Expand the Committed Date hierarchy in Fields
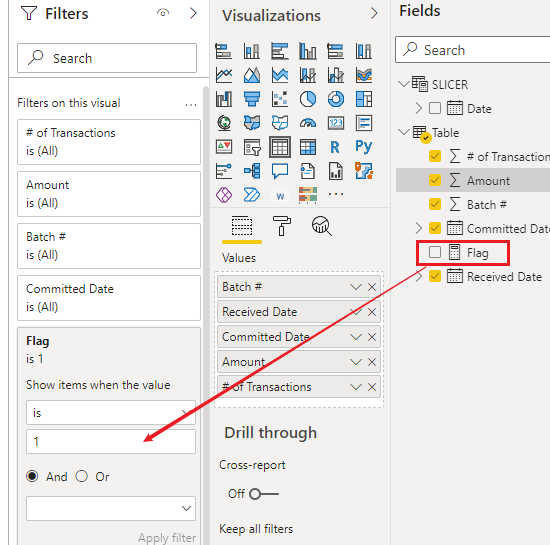The image size is (550, 545). (x=418, y=228)
